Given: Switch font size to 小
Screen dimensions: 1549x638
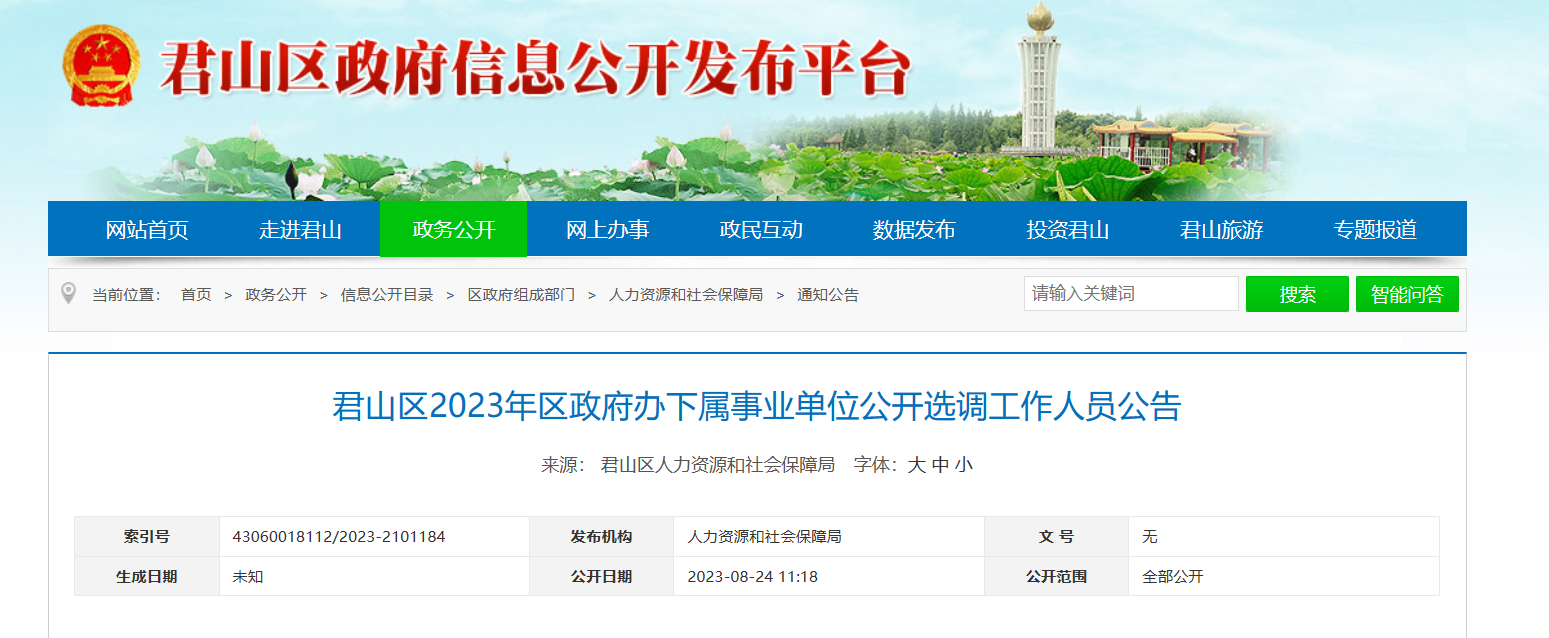Looking at the screenshot, I should point(963,465).
